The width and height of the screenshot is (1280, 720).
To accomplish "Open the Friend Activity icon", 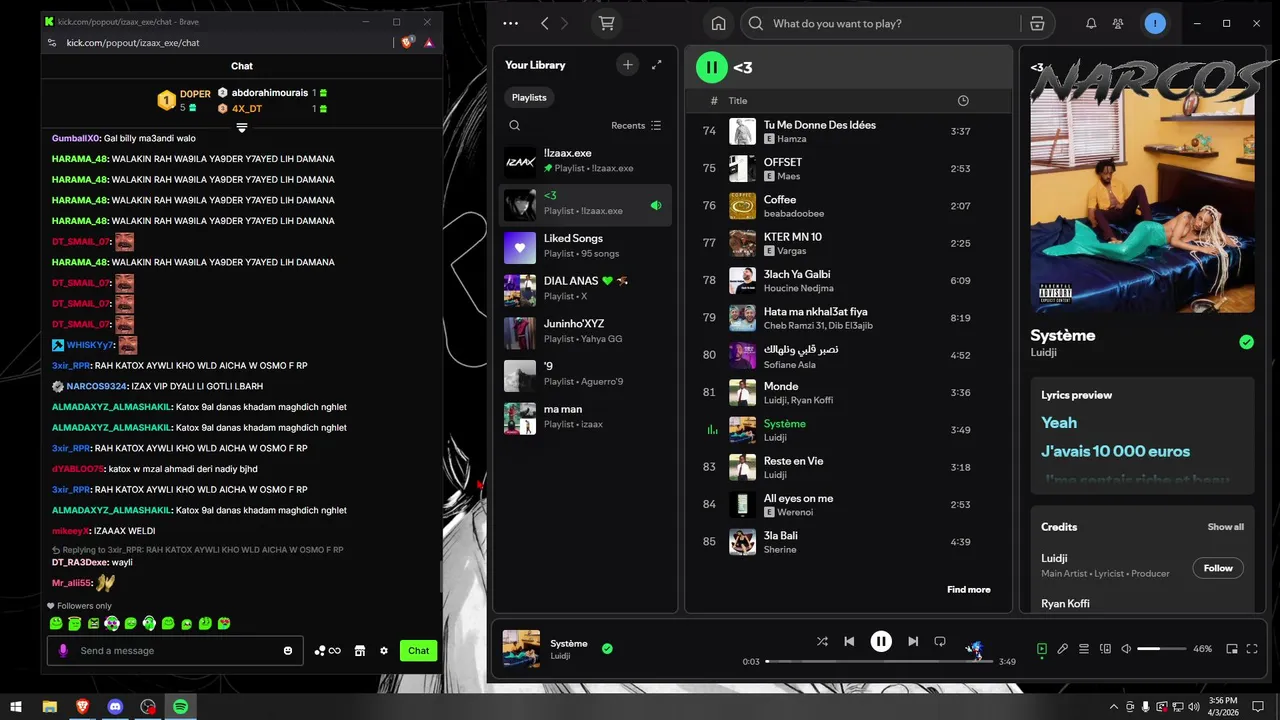I will (x=1118, y=23).
